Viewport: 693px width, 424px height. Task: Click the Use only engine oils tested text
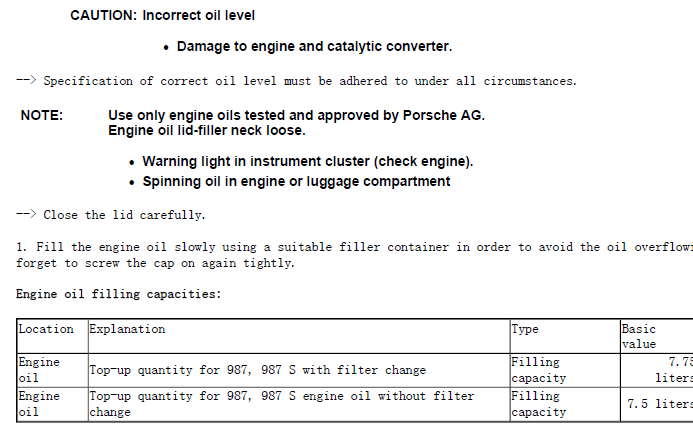click(x=297, y=115)
